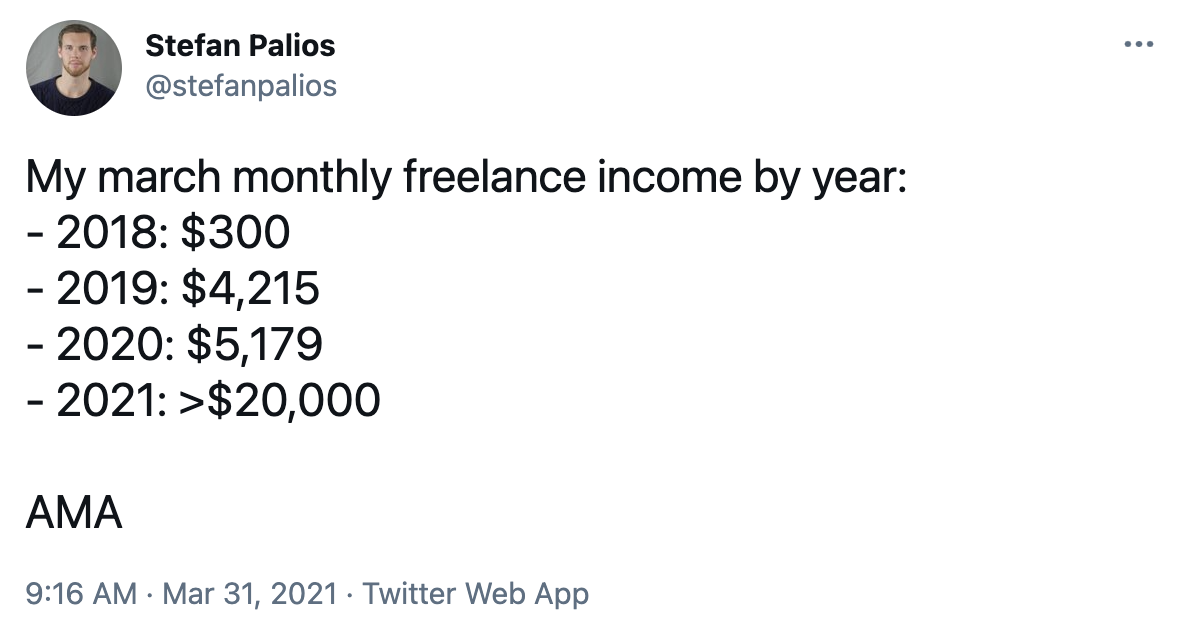Click the word "freelance" in the tweet
The width and height of the screenshot is (1186, 628).
tap(494, 177)
